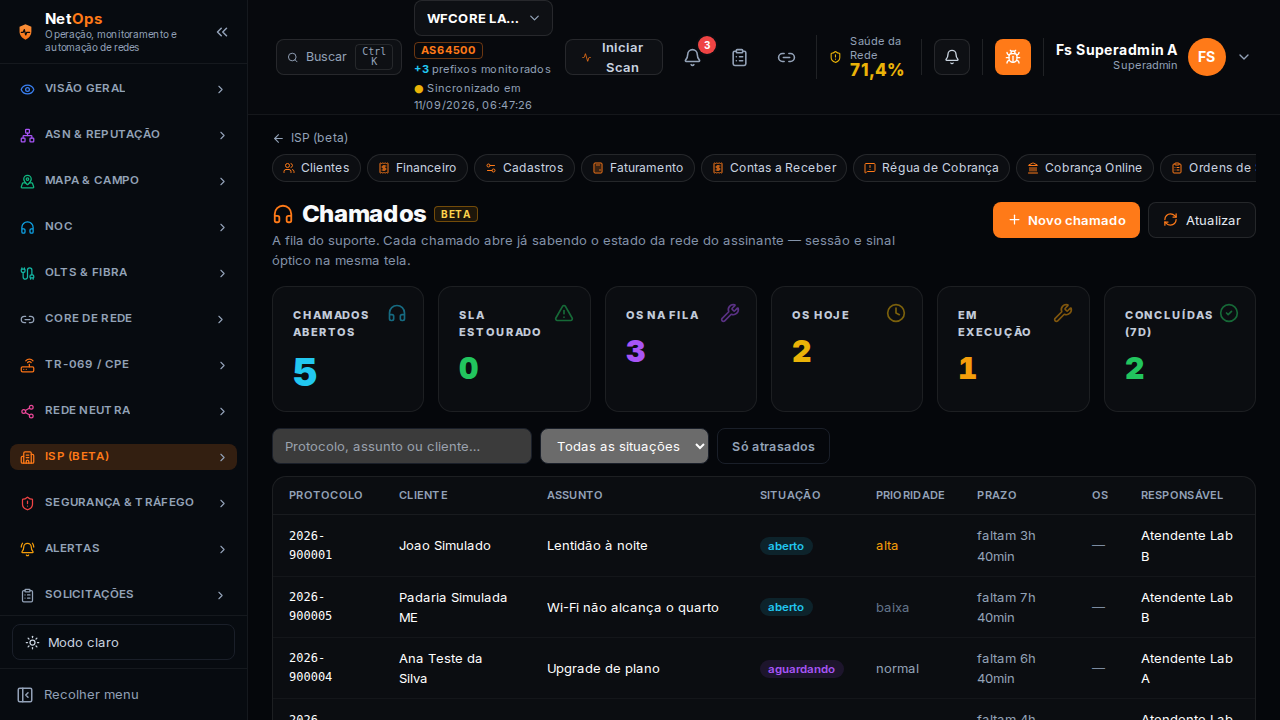Click check icon on Concluídas card

[1229, 313]
